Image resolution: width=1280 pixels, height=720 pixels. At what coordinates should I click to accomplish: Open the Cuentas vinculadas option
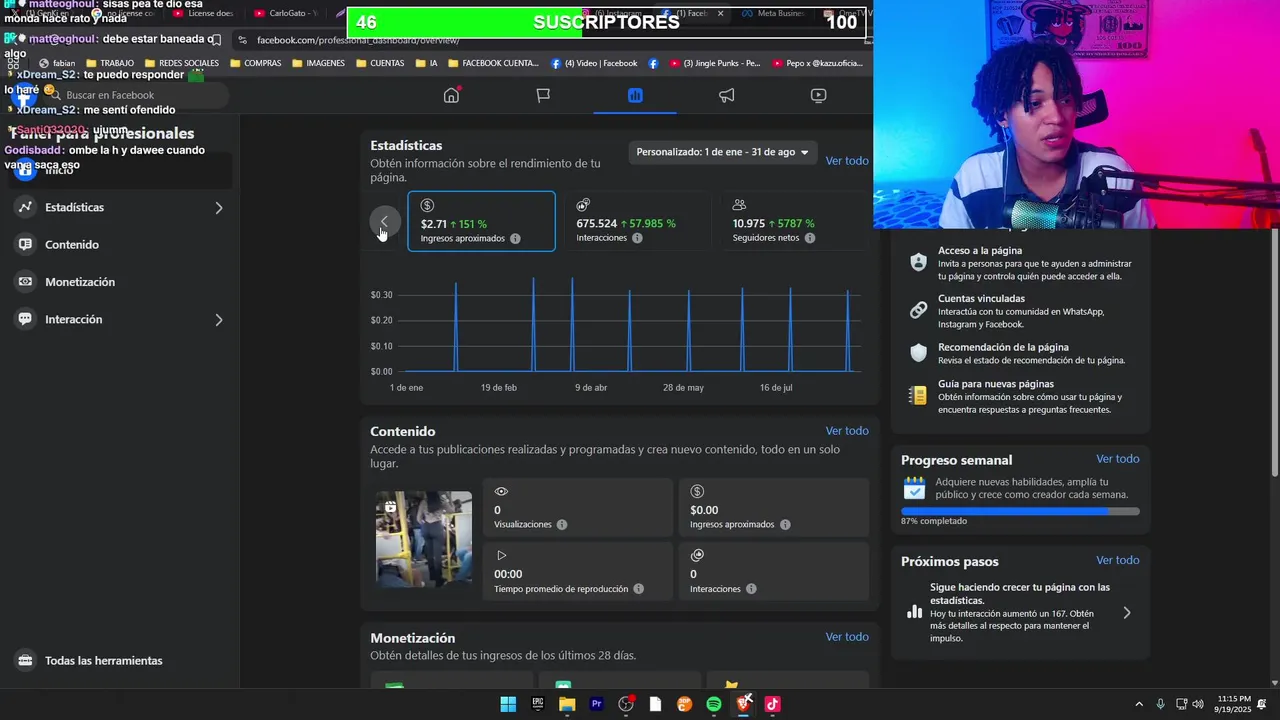pos(1020,311)
